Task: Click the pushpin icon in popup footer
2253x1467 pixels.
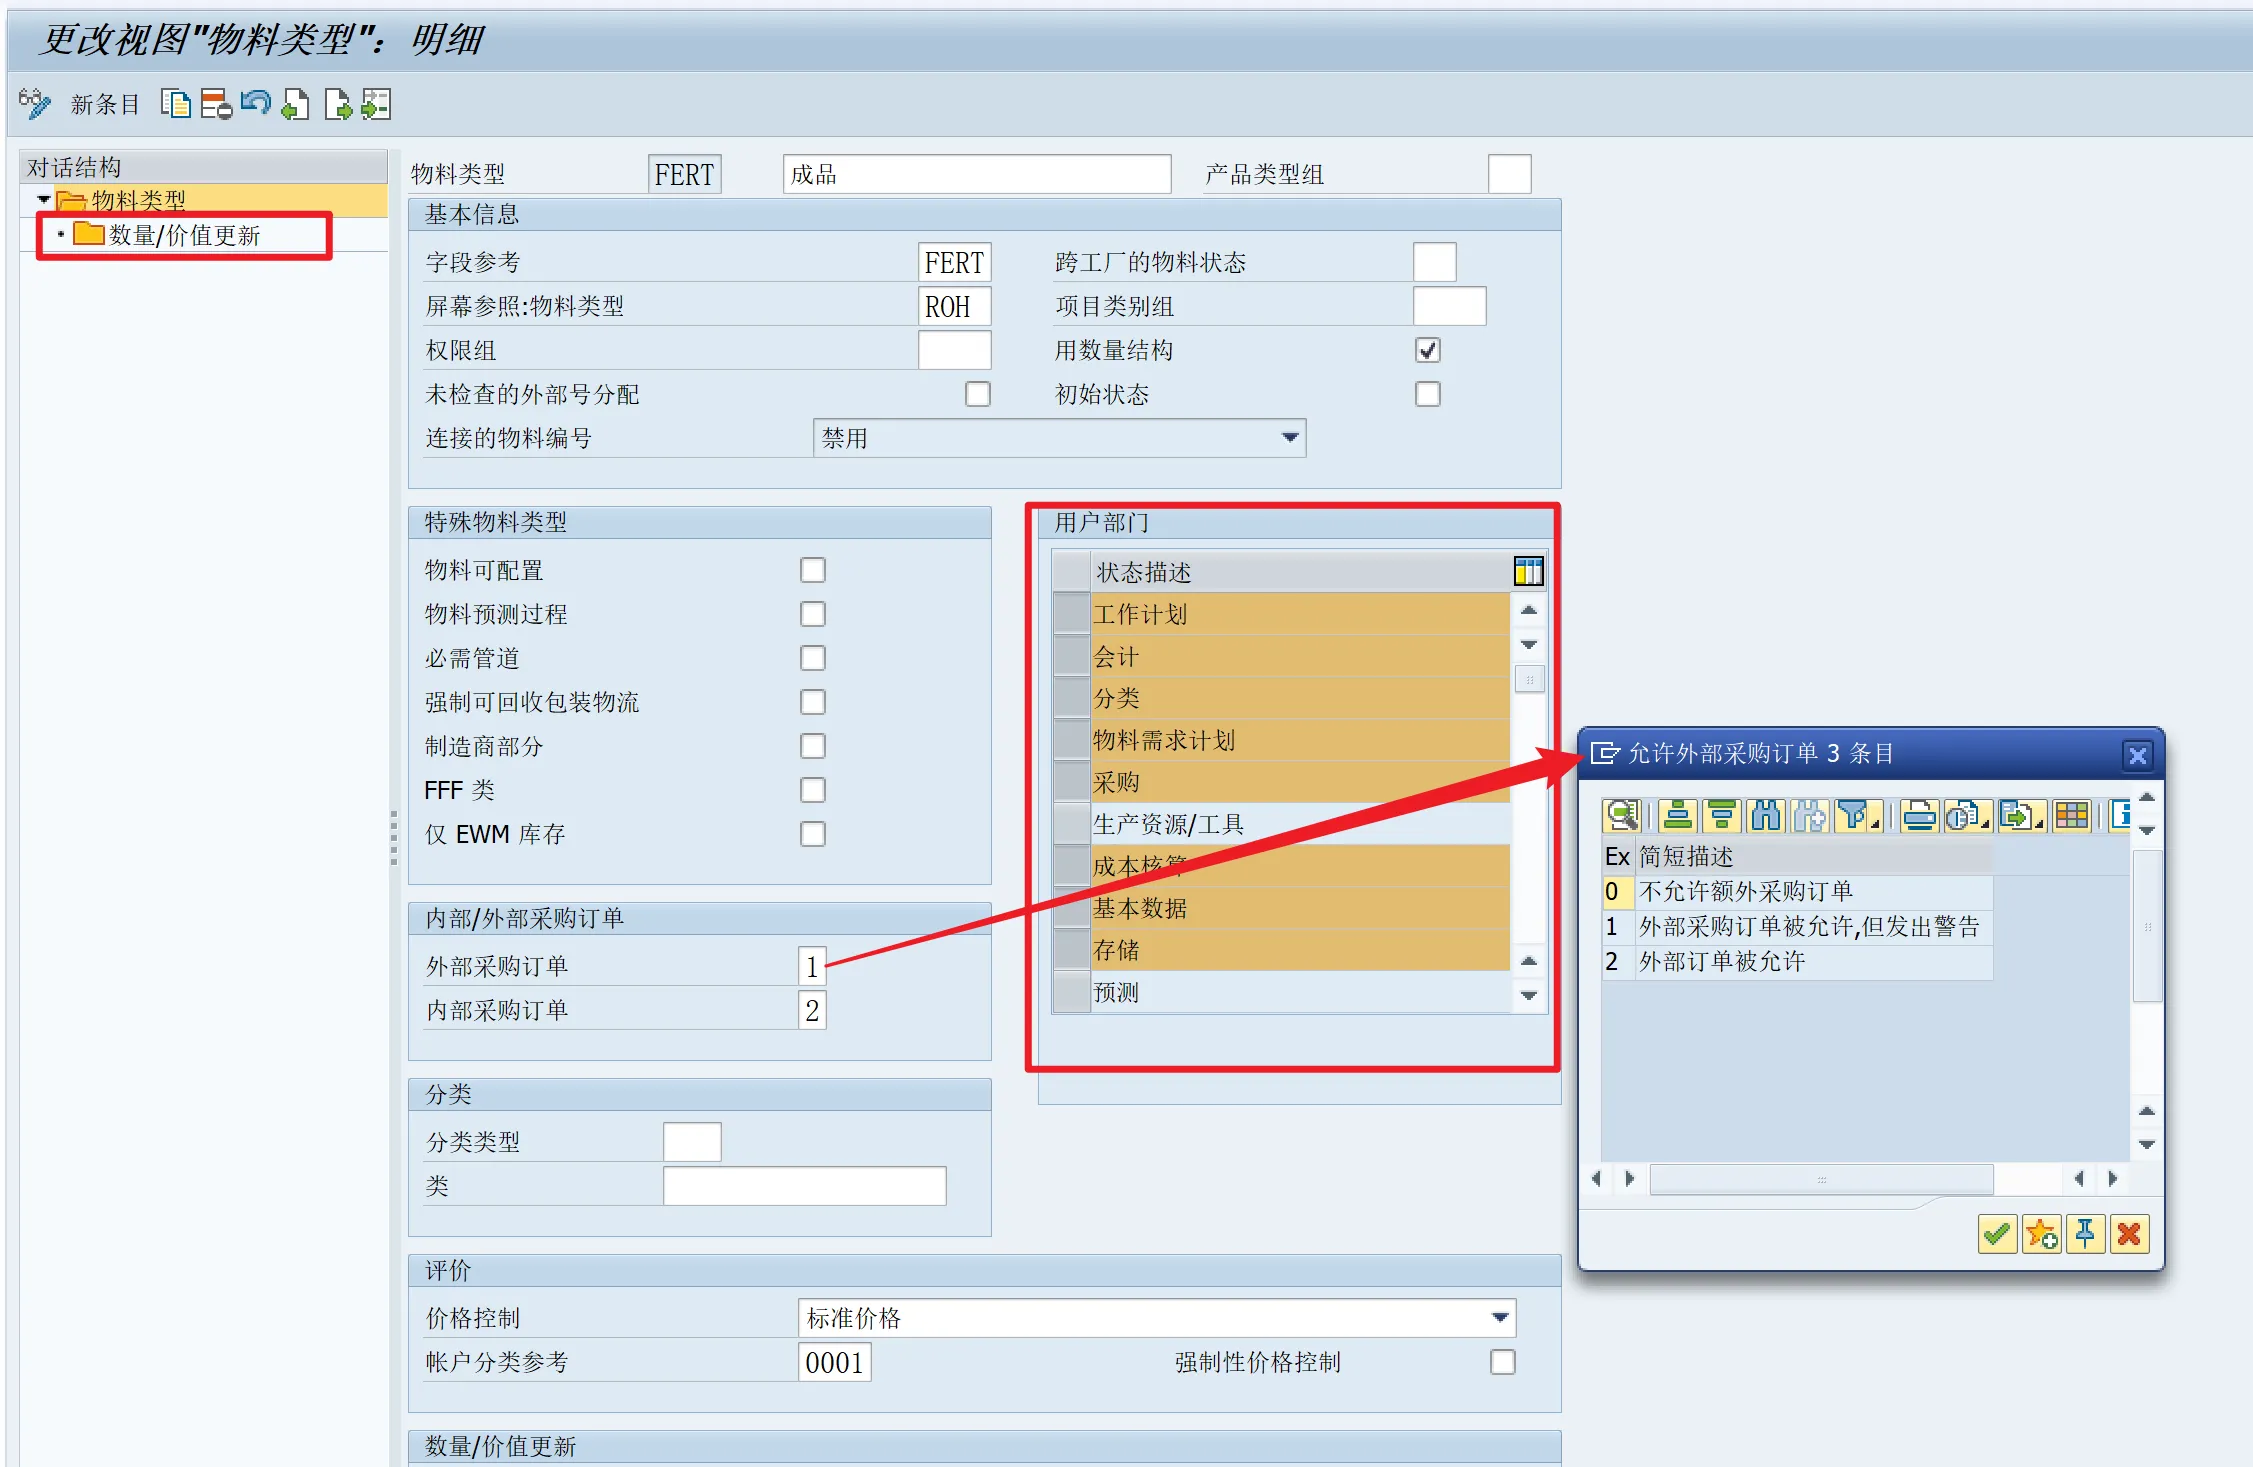Action: [x=2084, y=1234]
